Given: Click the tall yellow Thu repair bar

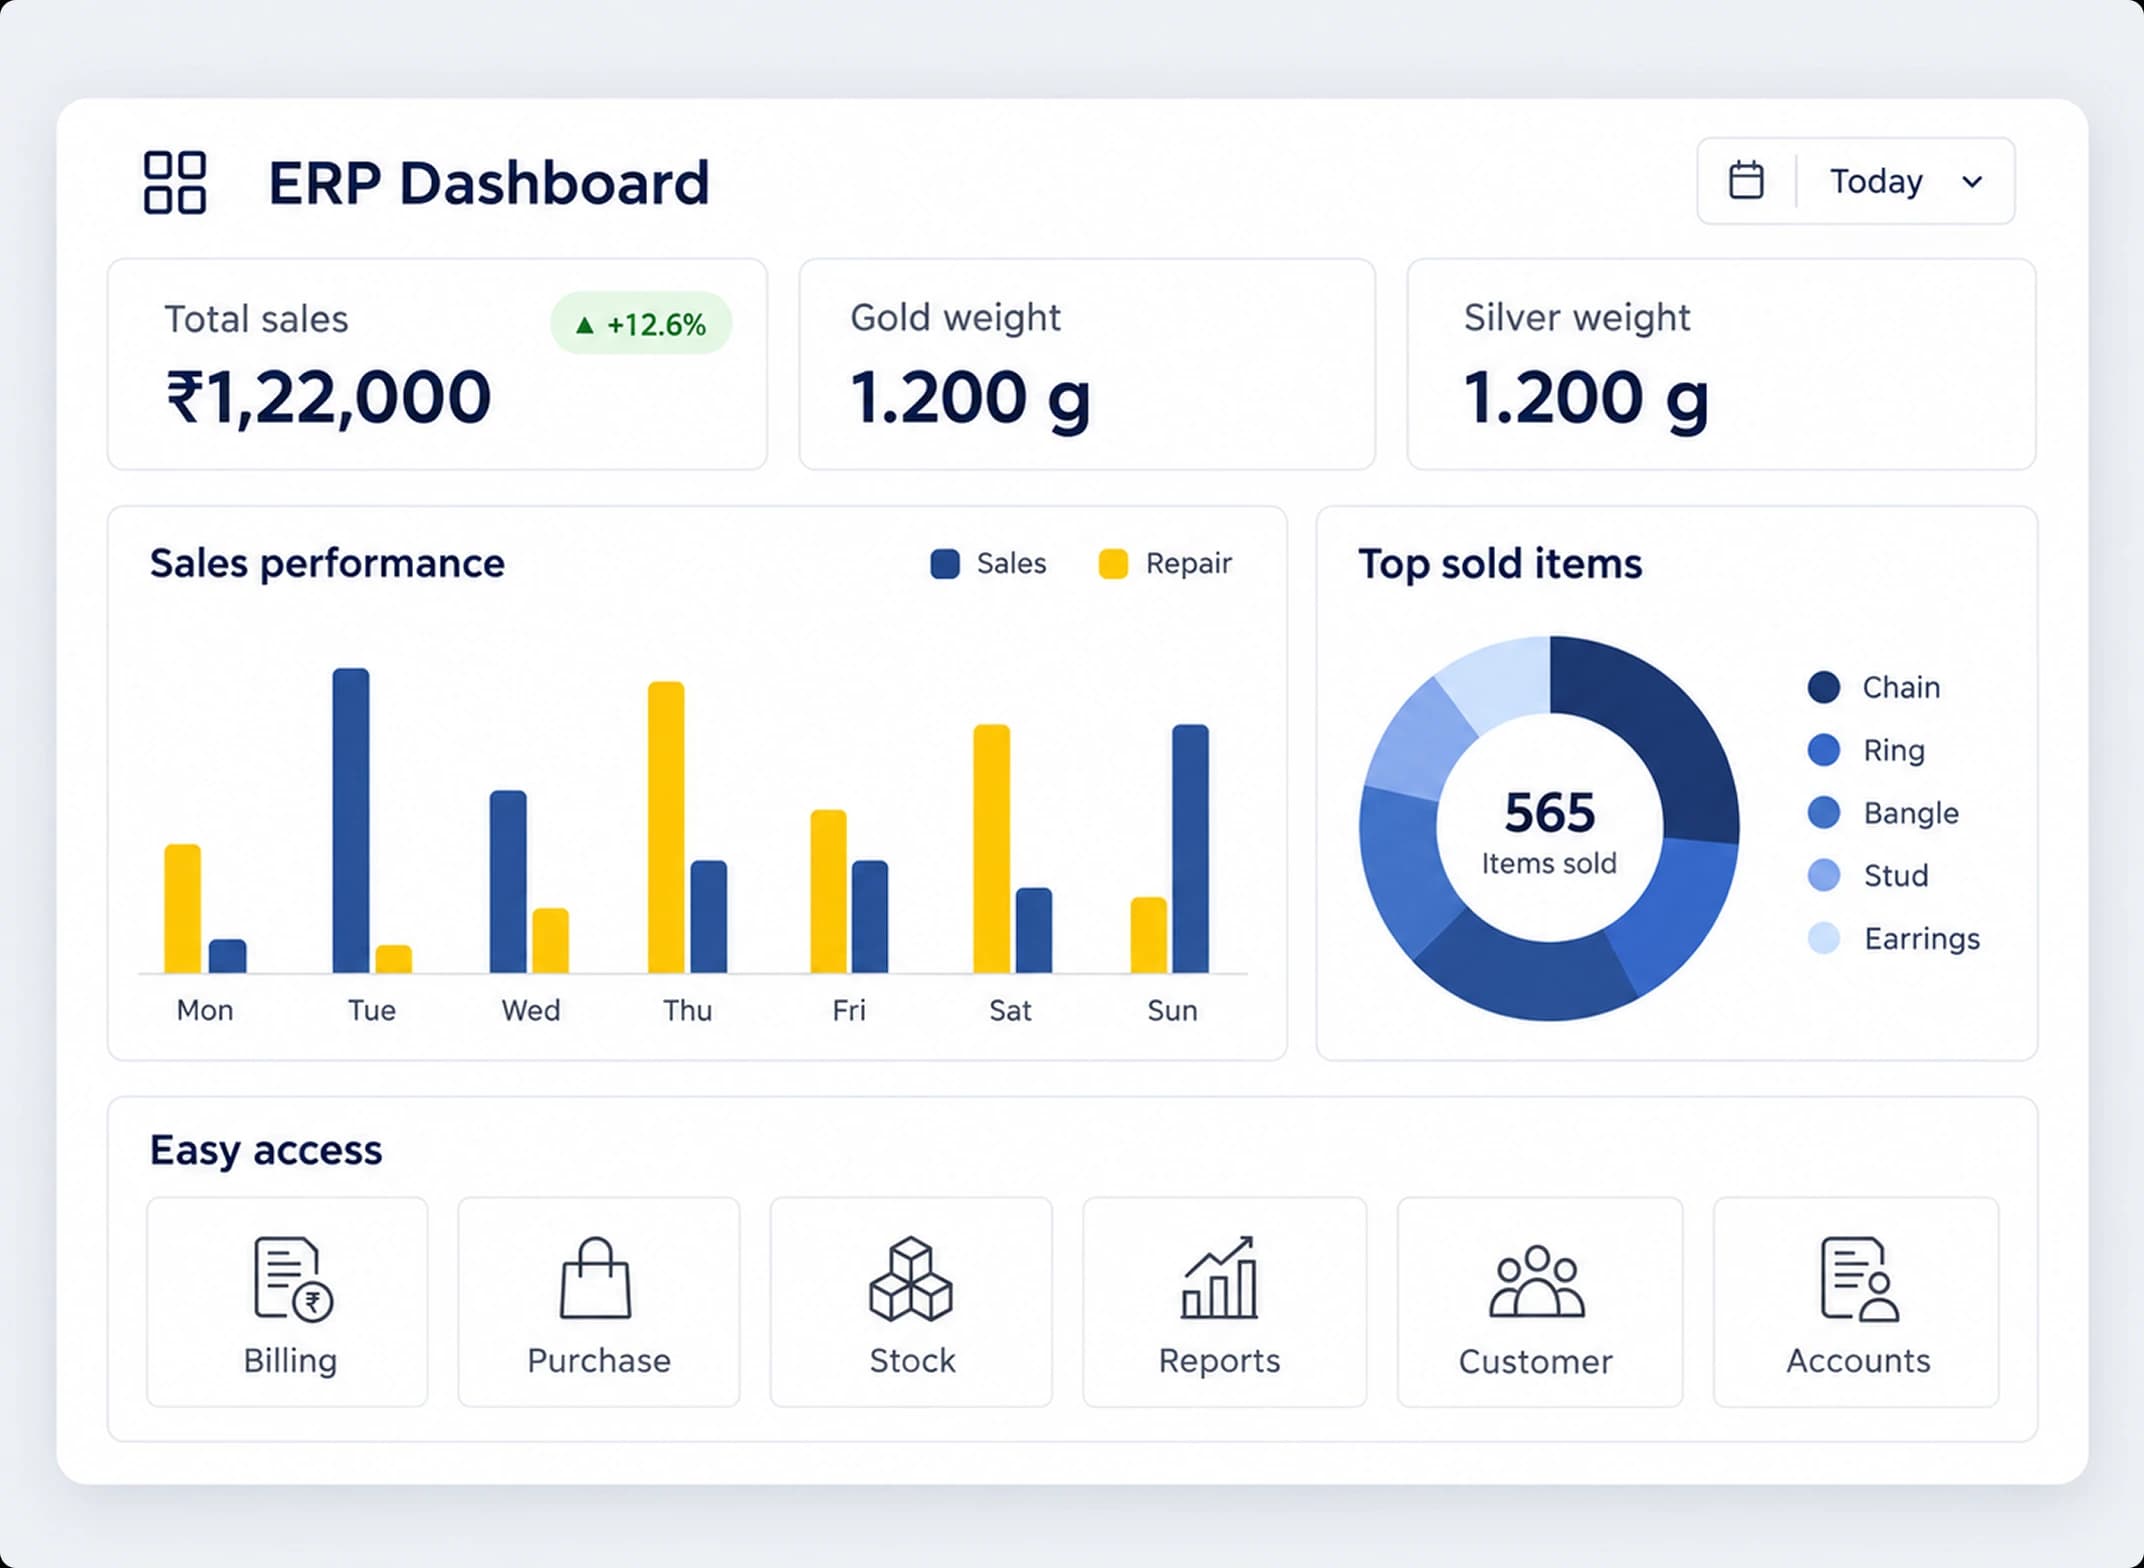Looking at the screenshot, I should tap(666, 827).
